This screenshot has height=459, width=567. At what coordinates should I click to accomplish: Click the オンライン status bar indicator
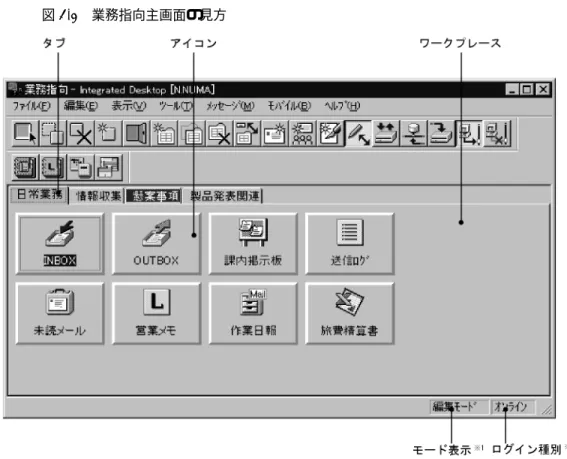(x=513, y=407)
